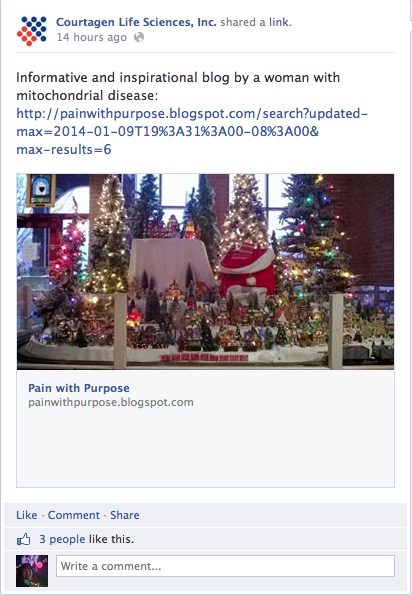Click the 'shared a link.' text
This screenshot has width=412, height=595.
pyautogui.click(x=256, y=22)
